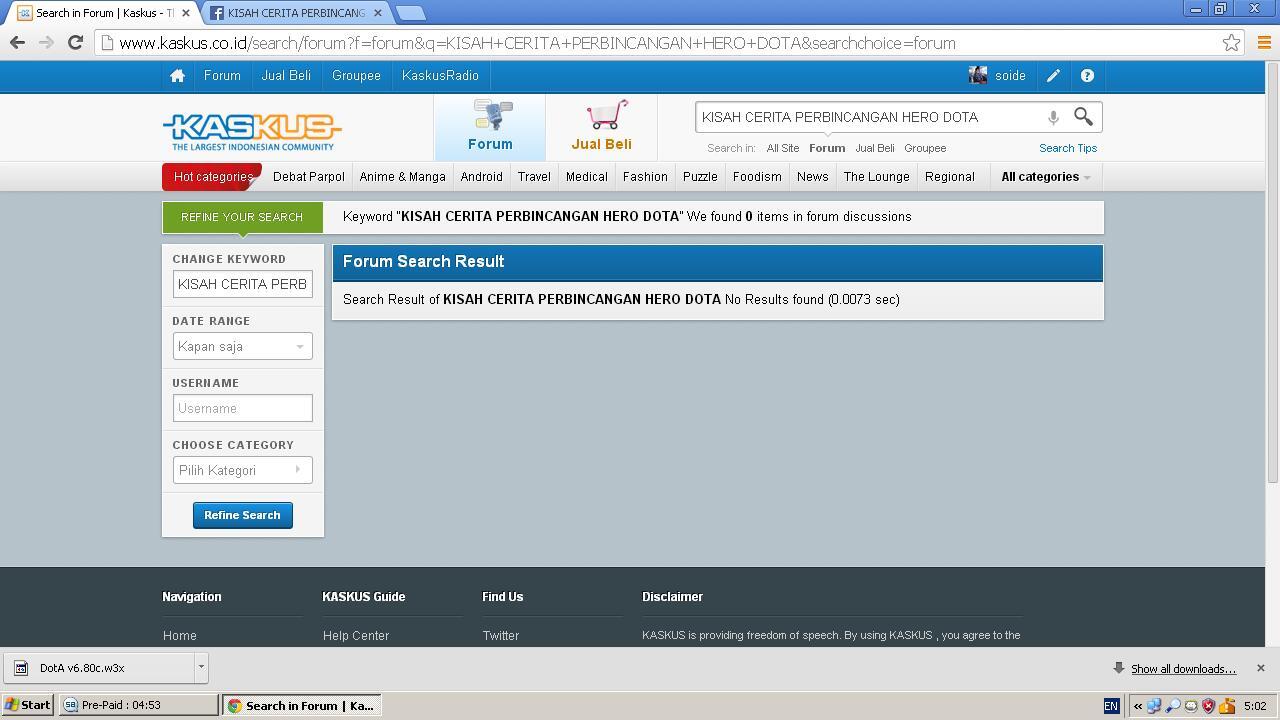Open the Kapan saja date range dropdown
Viewport: 1280px width, 720px height.
(x=242, y=346)
